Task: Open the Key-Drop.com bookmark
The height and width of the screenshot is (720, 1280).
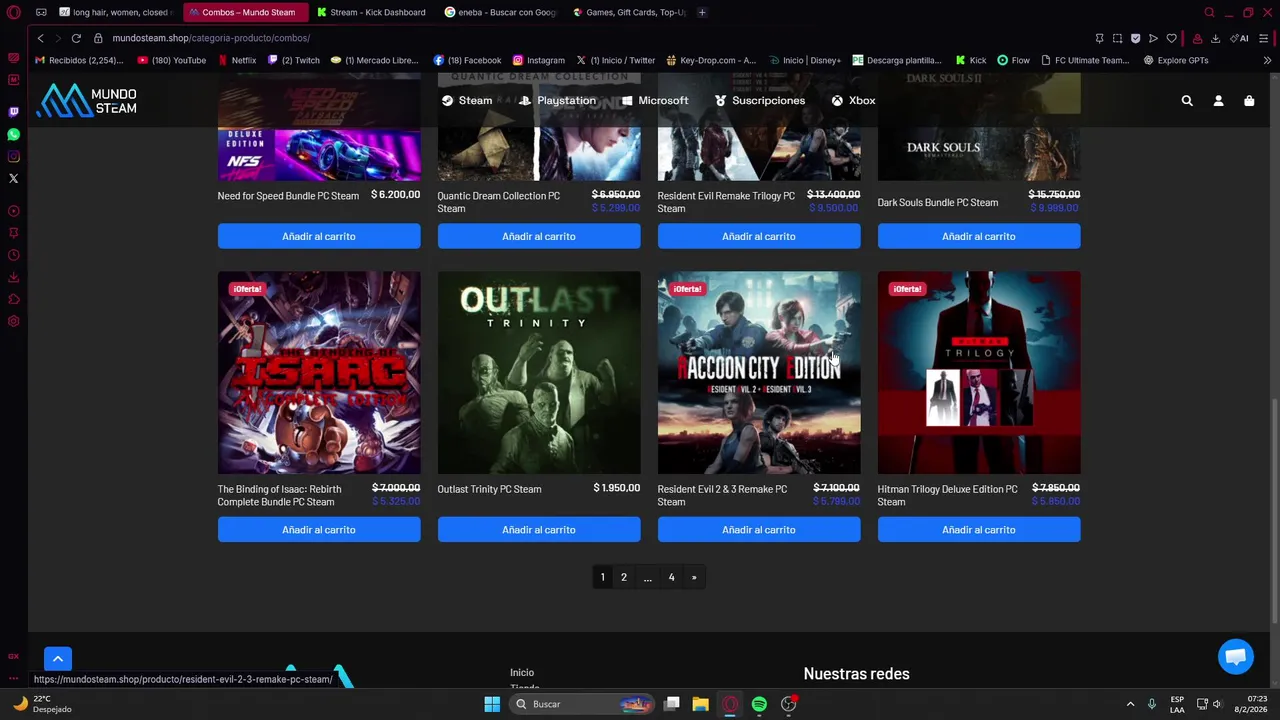Action: (x=711, y=60)
